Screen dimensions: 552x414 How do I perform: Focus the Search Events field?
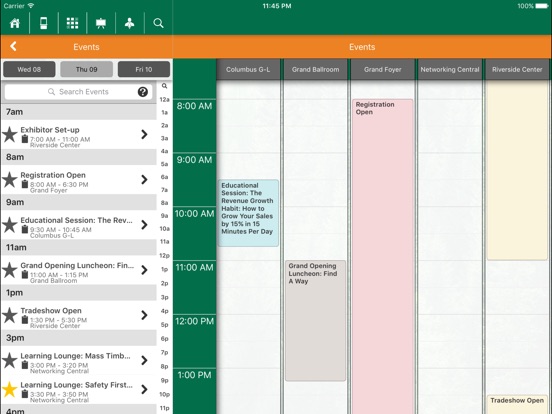point(78,92)
